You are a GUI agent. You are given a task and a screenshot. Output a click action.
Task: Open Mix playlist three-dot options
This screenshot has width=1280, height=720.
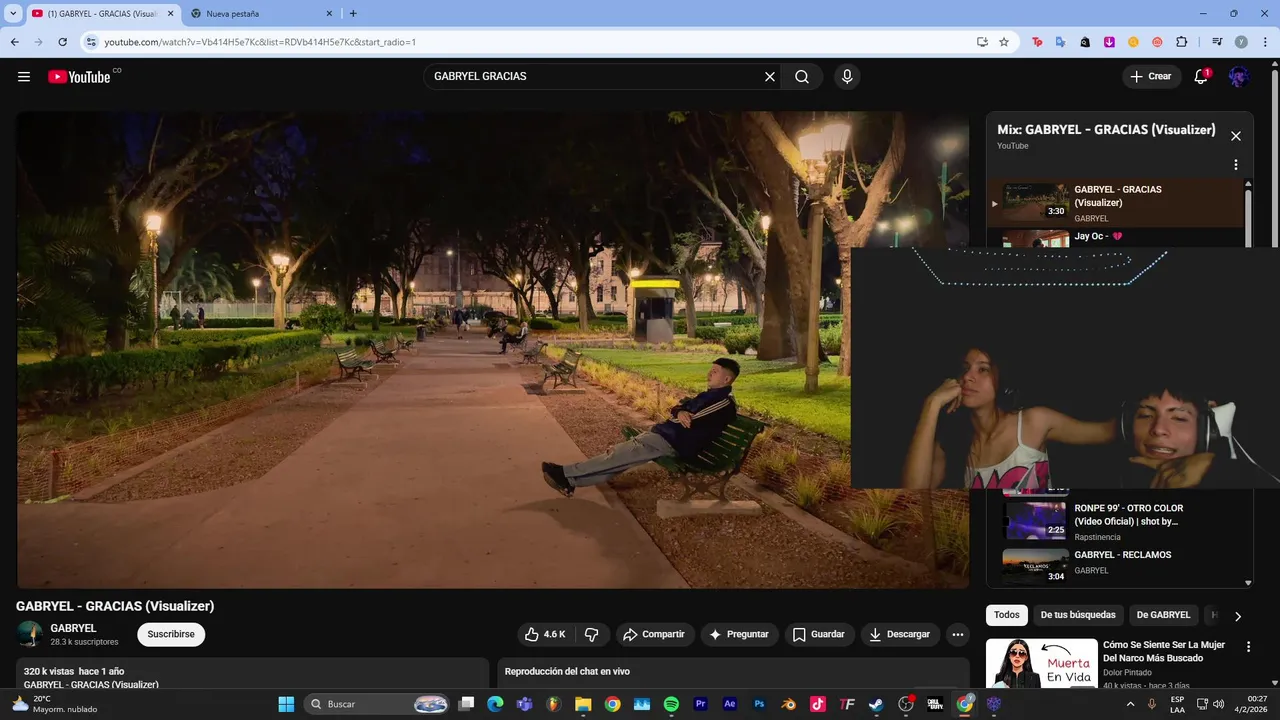point(1236,165)
